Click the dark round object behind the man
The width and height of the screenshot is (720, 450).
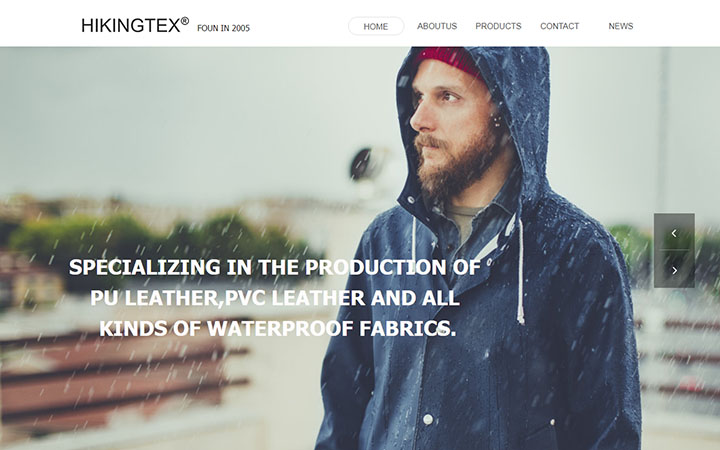(362, 164)
